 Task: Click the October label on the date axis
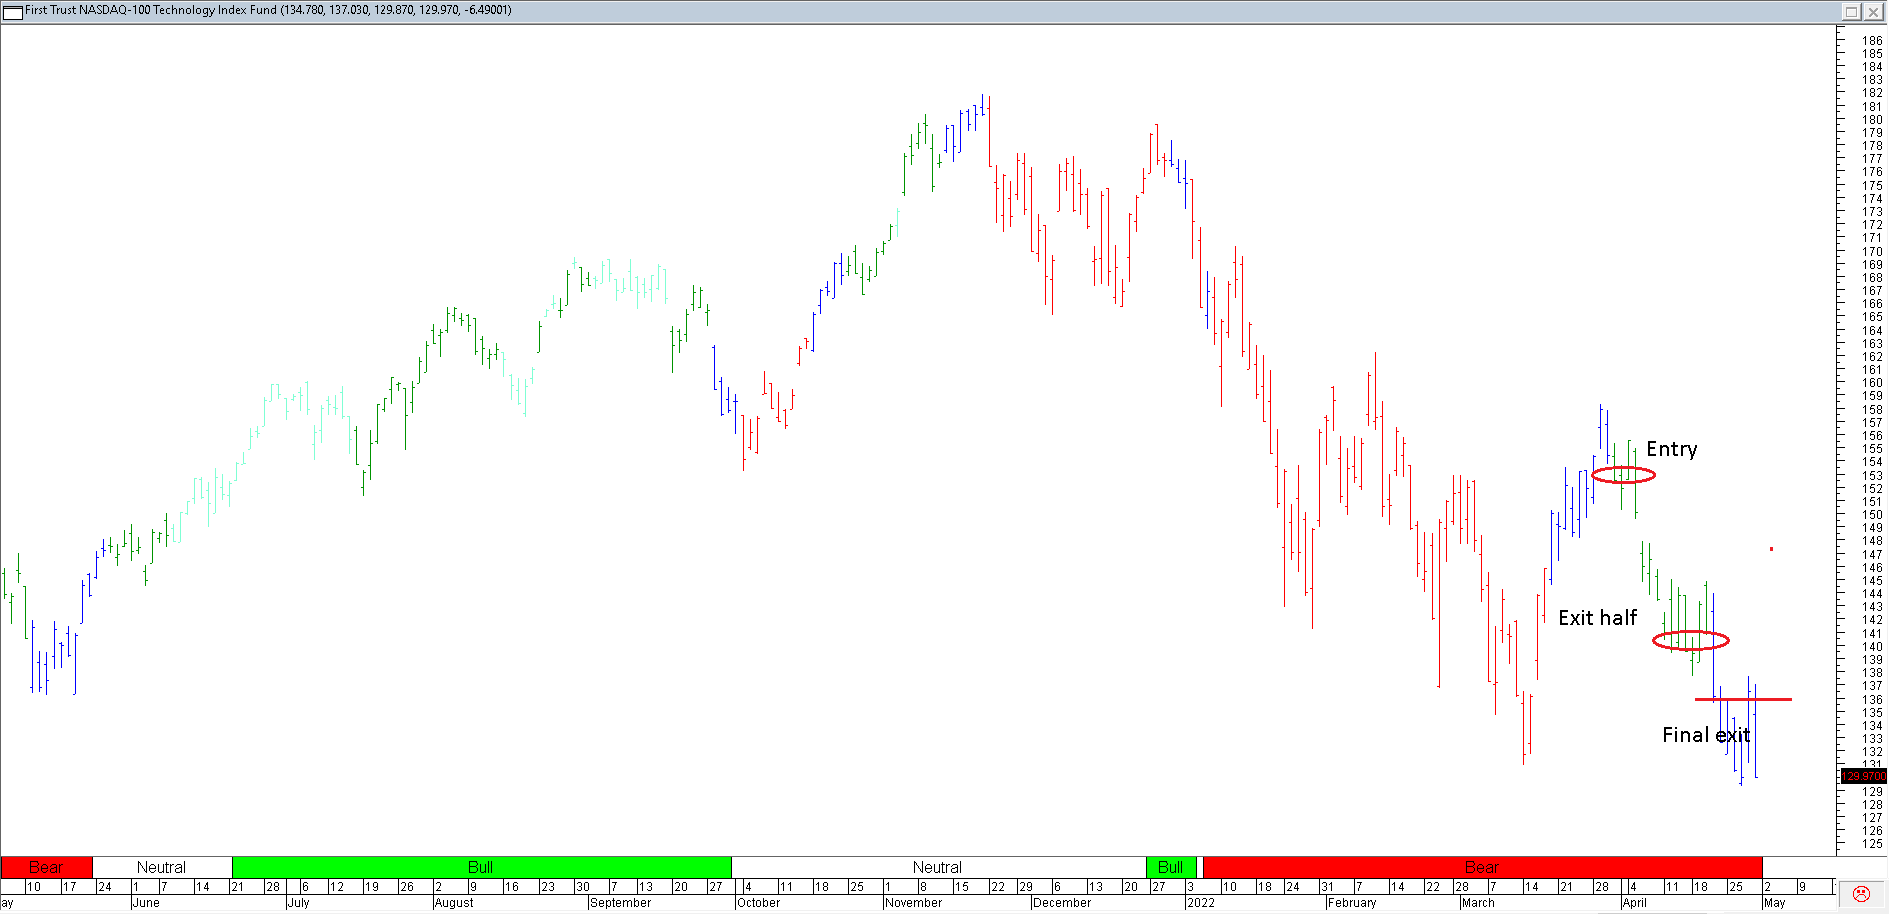pos(758,903)
